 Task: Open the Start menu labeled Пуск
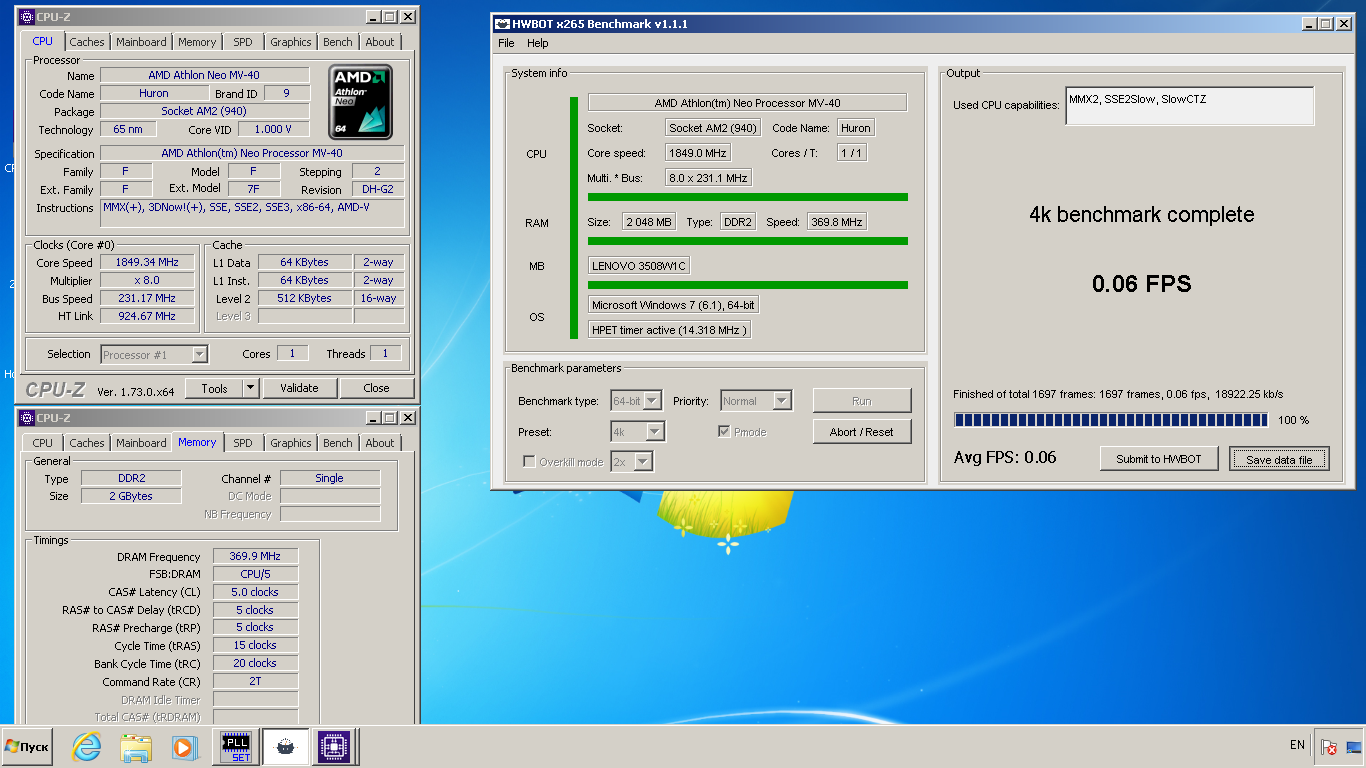[x=26, y=746]
